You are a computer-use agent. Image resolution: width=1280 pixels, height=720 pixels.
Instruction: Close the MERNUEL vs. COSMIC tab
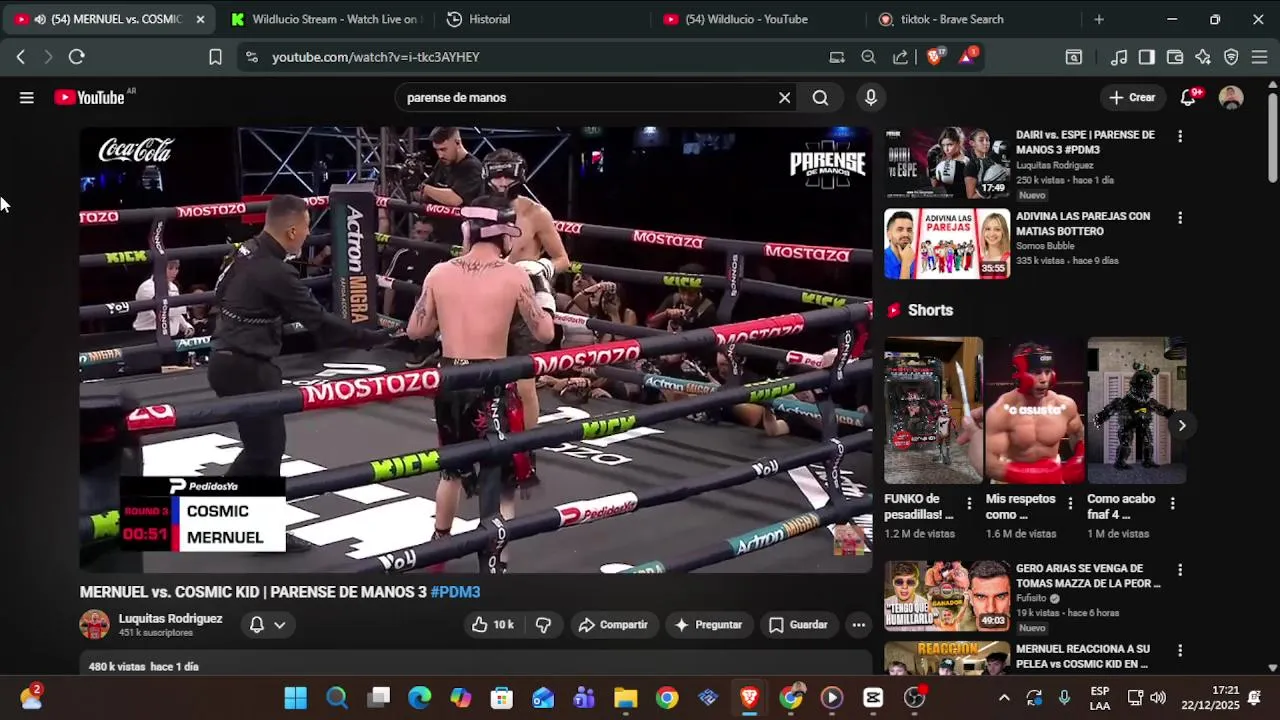click(x=200, y=19)
